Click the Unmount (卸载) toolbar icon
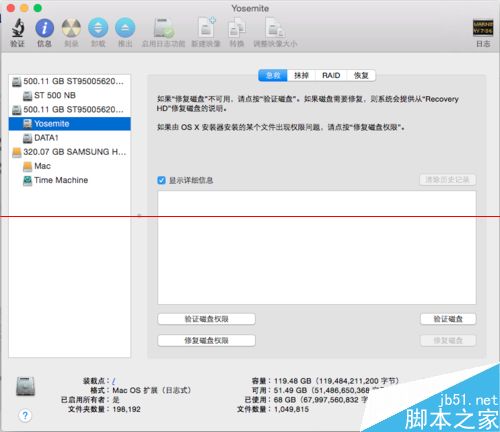This screenshot has height=432, width=500. pos(98,28)
